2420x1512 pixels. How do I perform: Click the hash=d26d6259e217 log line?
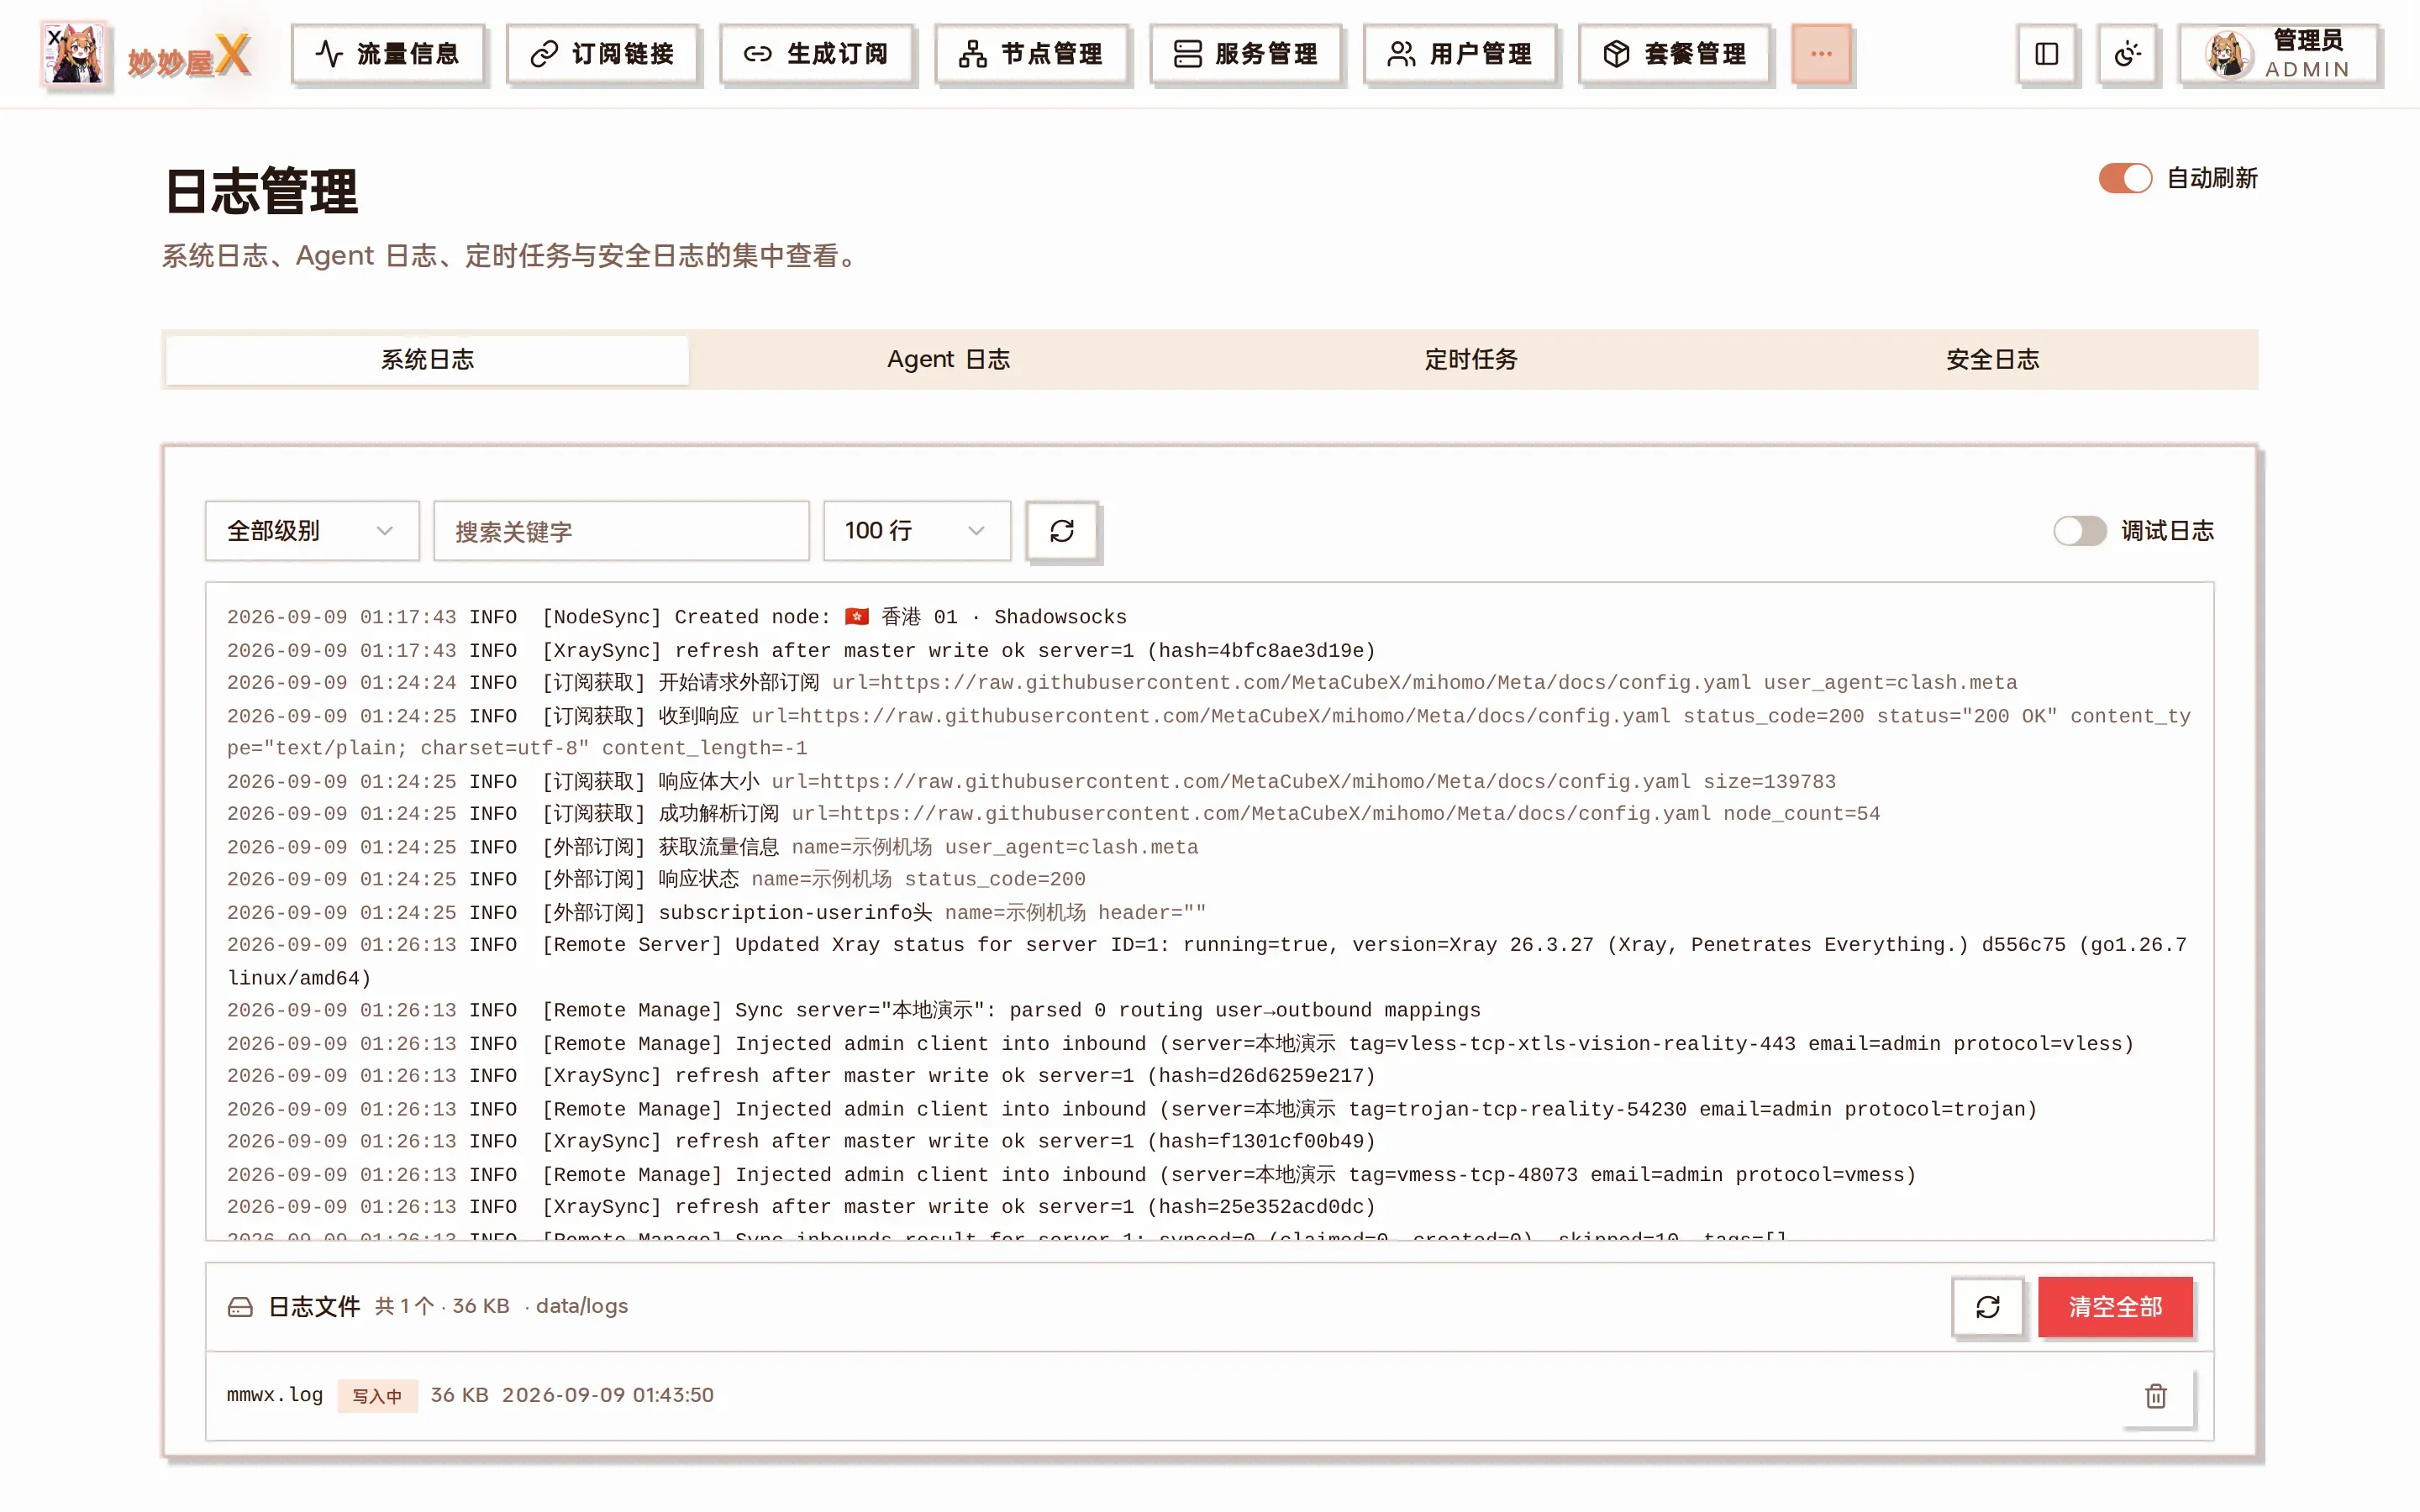[801, 1076]
